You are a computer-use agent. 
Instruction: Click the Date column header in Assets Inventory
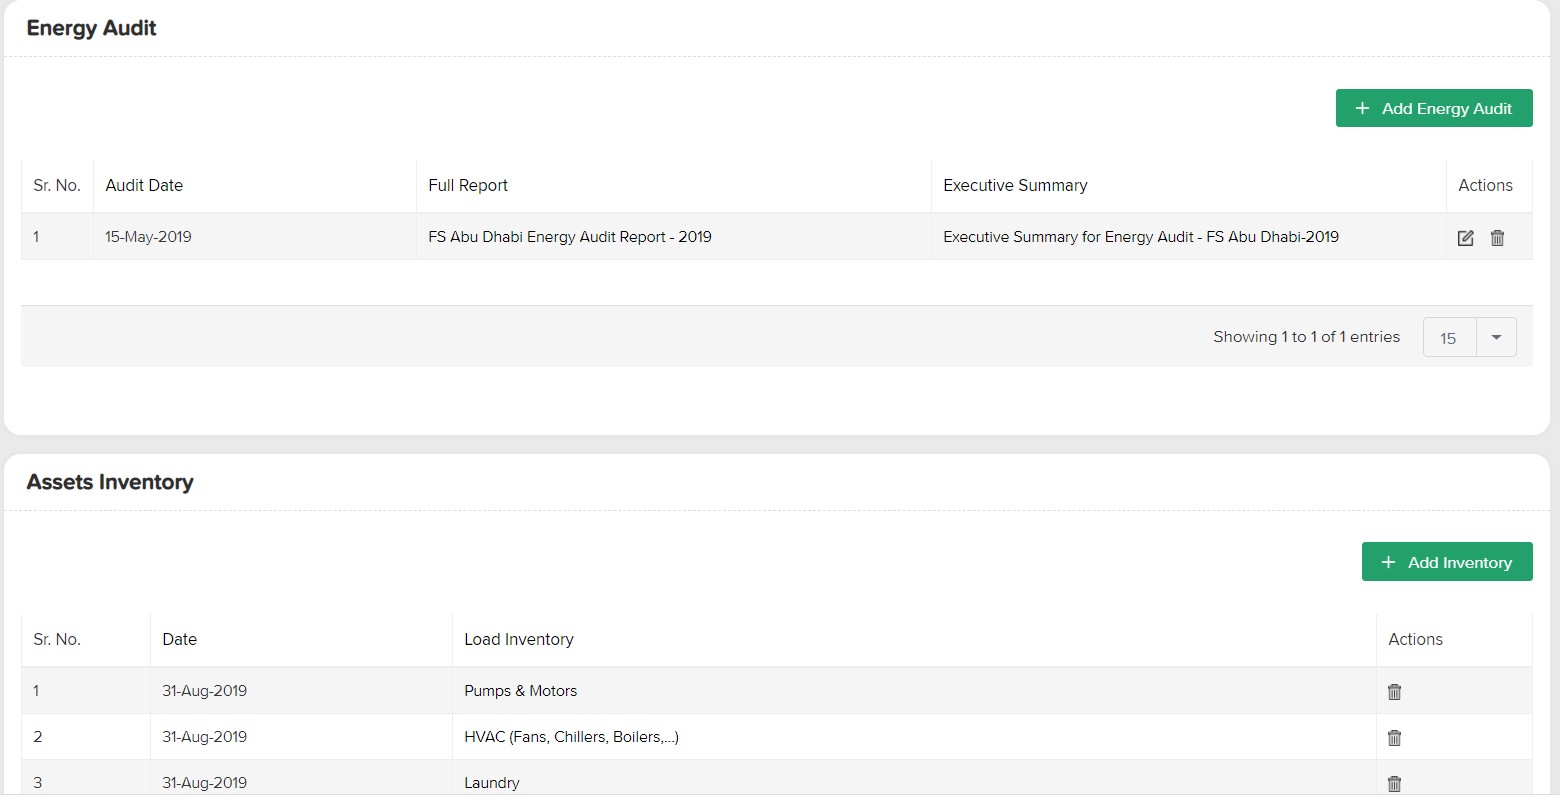click(180, 639)
